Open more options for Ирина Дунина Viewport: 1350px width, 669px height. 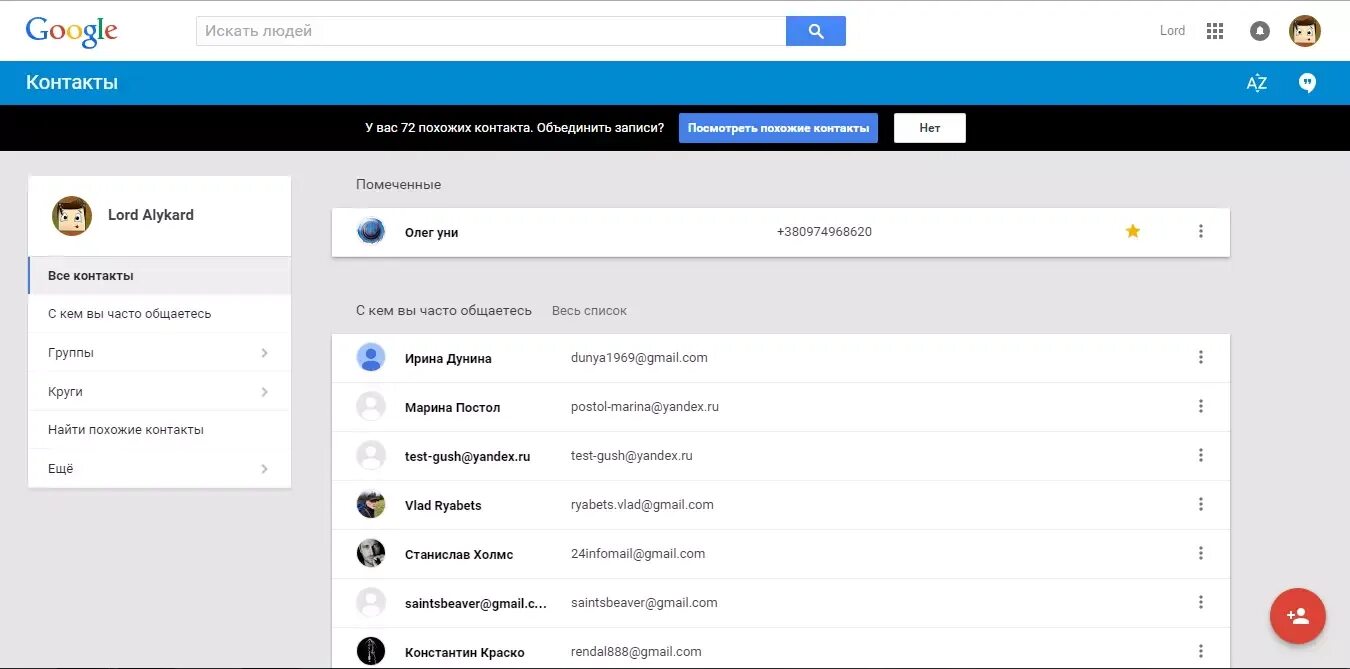coord(1201,357)
